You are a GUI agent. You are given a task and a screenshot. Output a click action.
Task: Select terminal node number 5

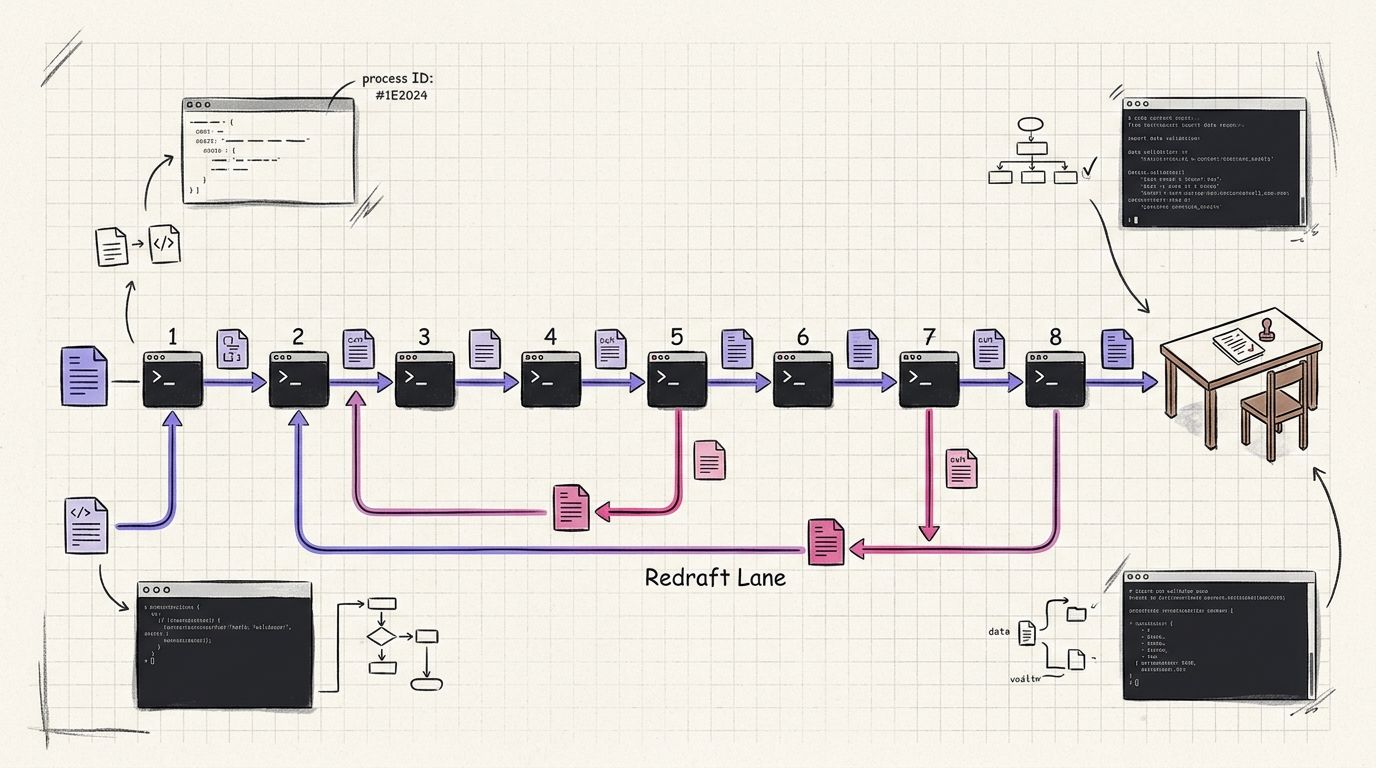click(677, 379)
